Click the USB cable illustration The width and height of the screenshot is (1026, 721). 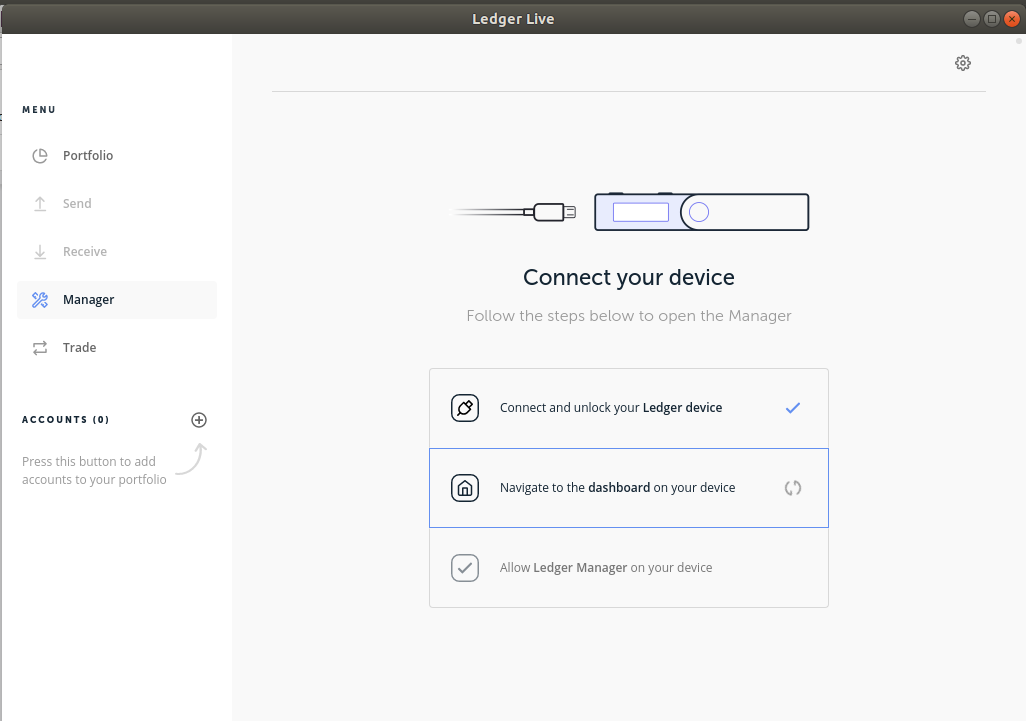pyautogui.click(x=515, y=212)
